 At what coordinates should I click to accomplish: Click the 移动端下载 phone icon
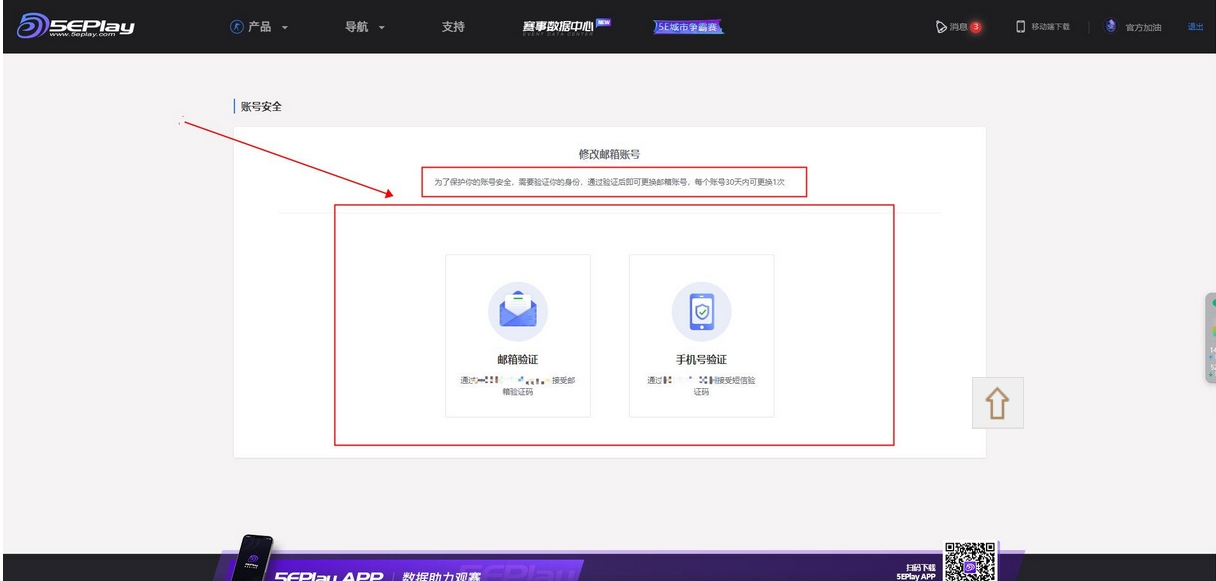tap(1021, 27)
